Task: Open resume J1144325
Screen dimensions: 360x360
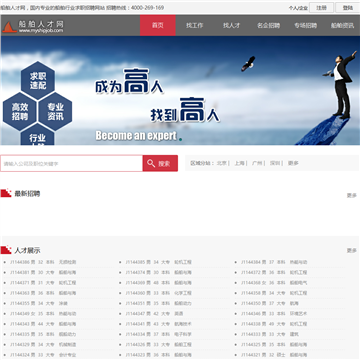Action: [x=274, y=345]
